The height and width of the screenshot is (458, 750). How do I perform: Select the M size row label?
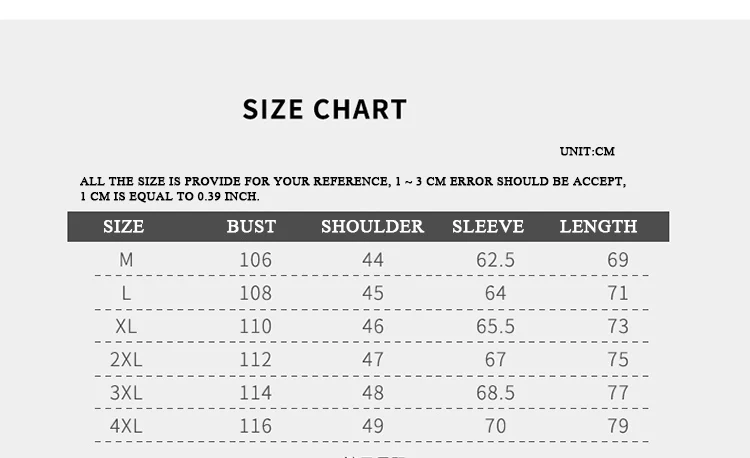click(126, 260)
